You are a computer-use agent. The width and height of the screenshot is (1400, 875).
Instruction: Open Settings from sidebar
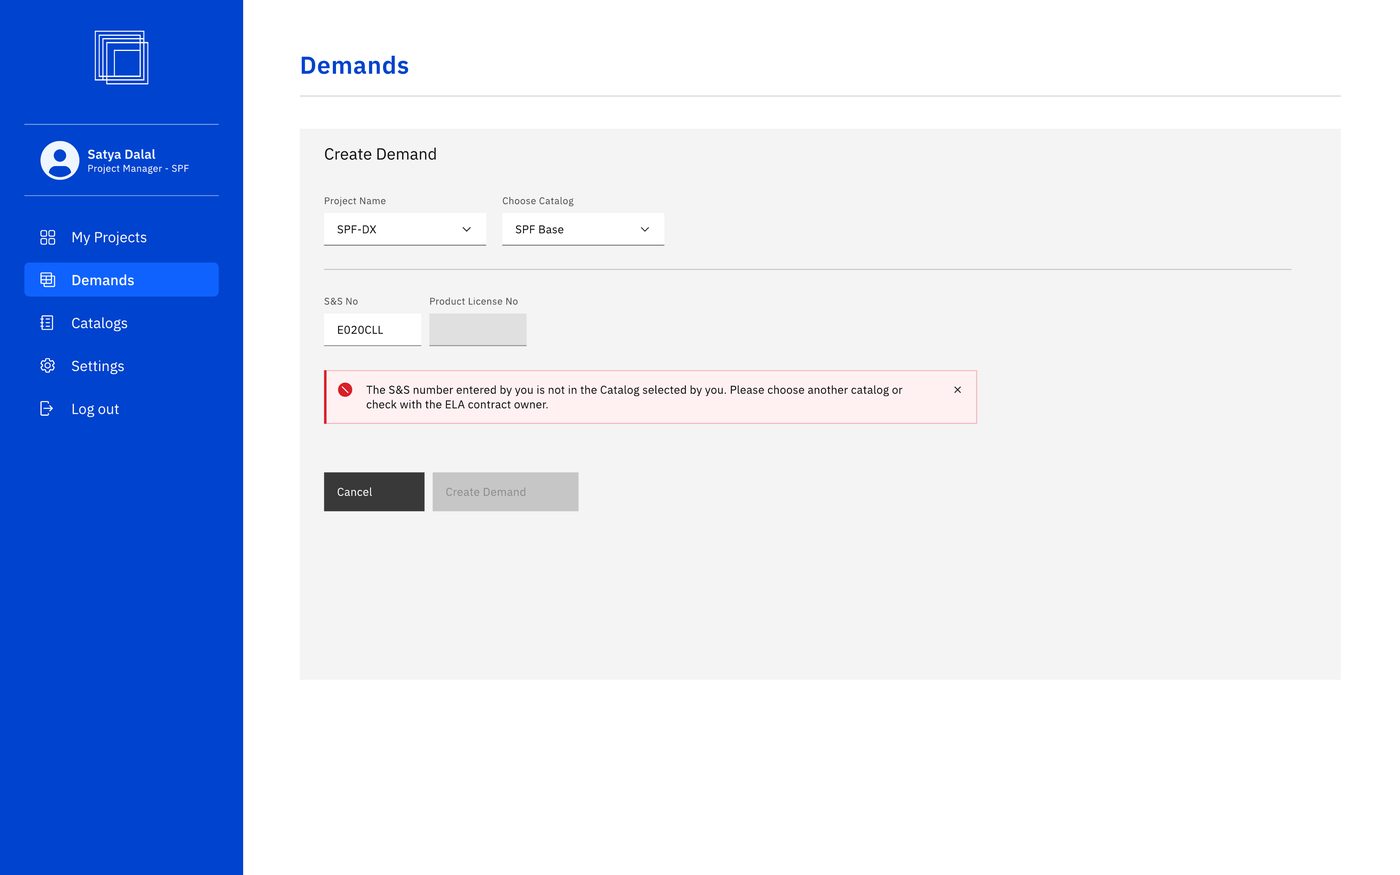tap(121, 366)
